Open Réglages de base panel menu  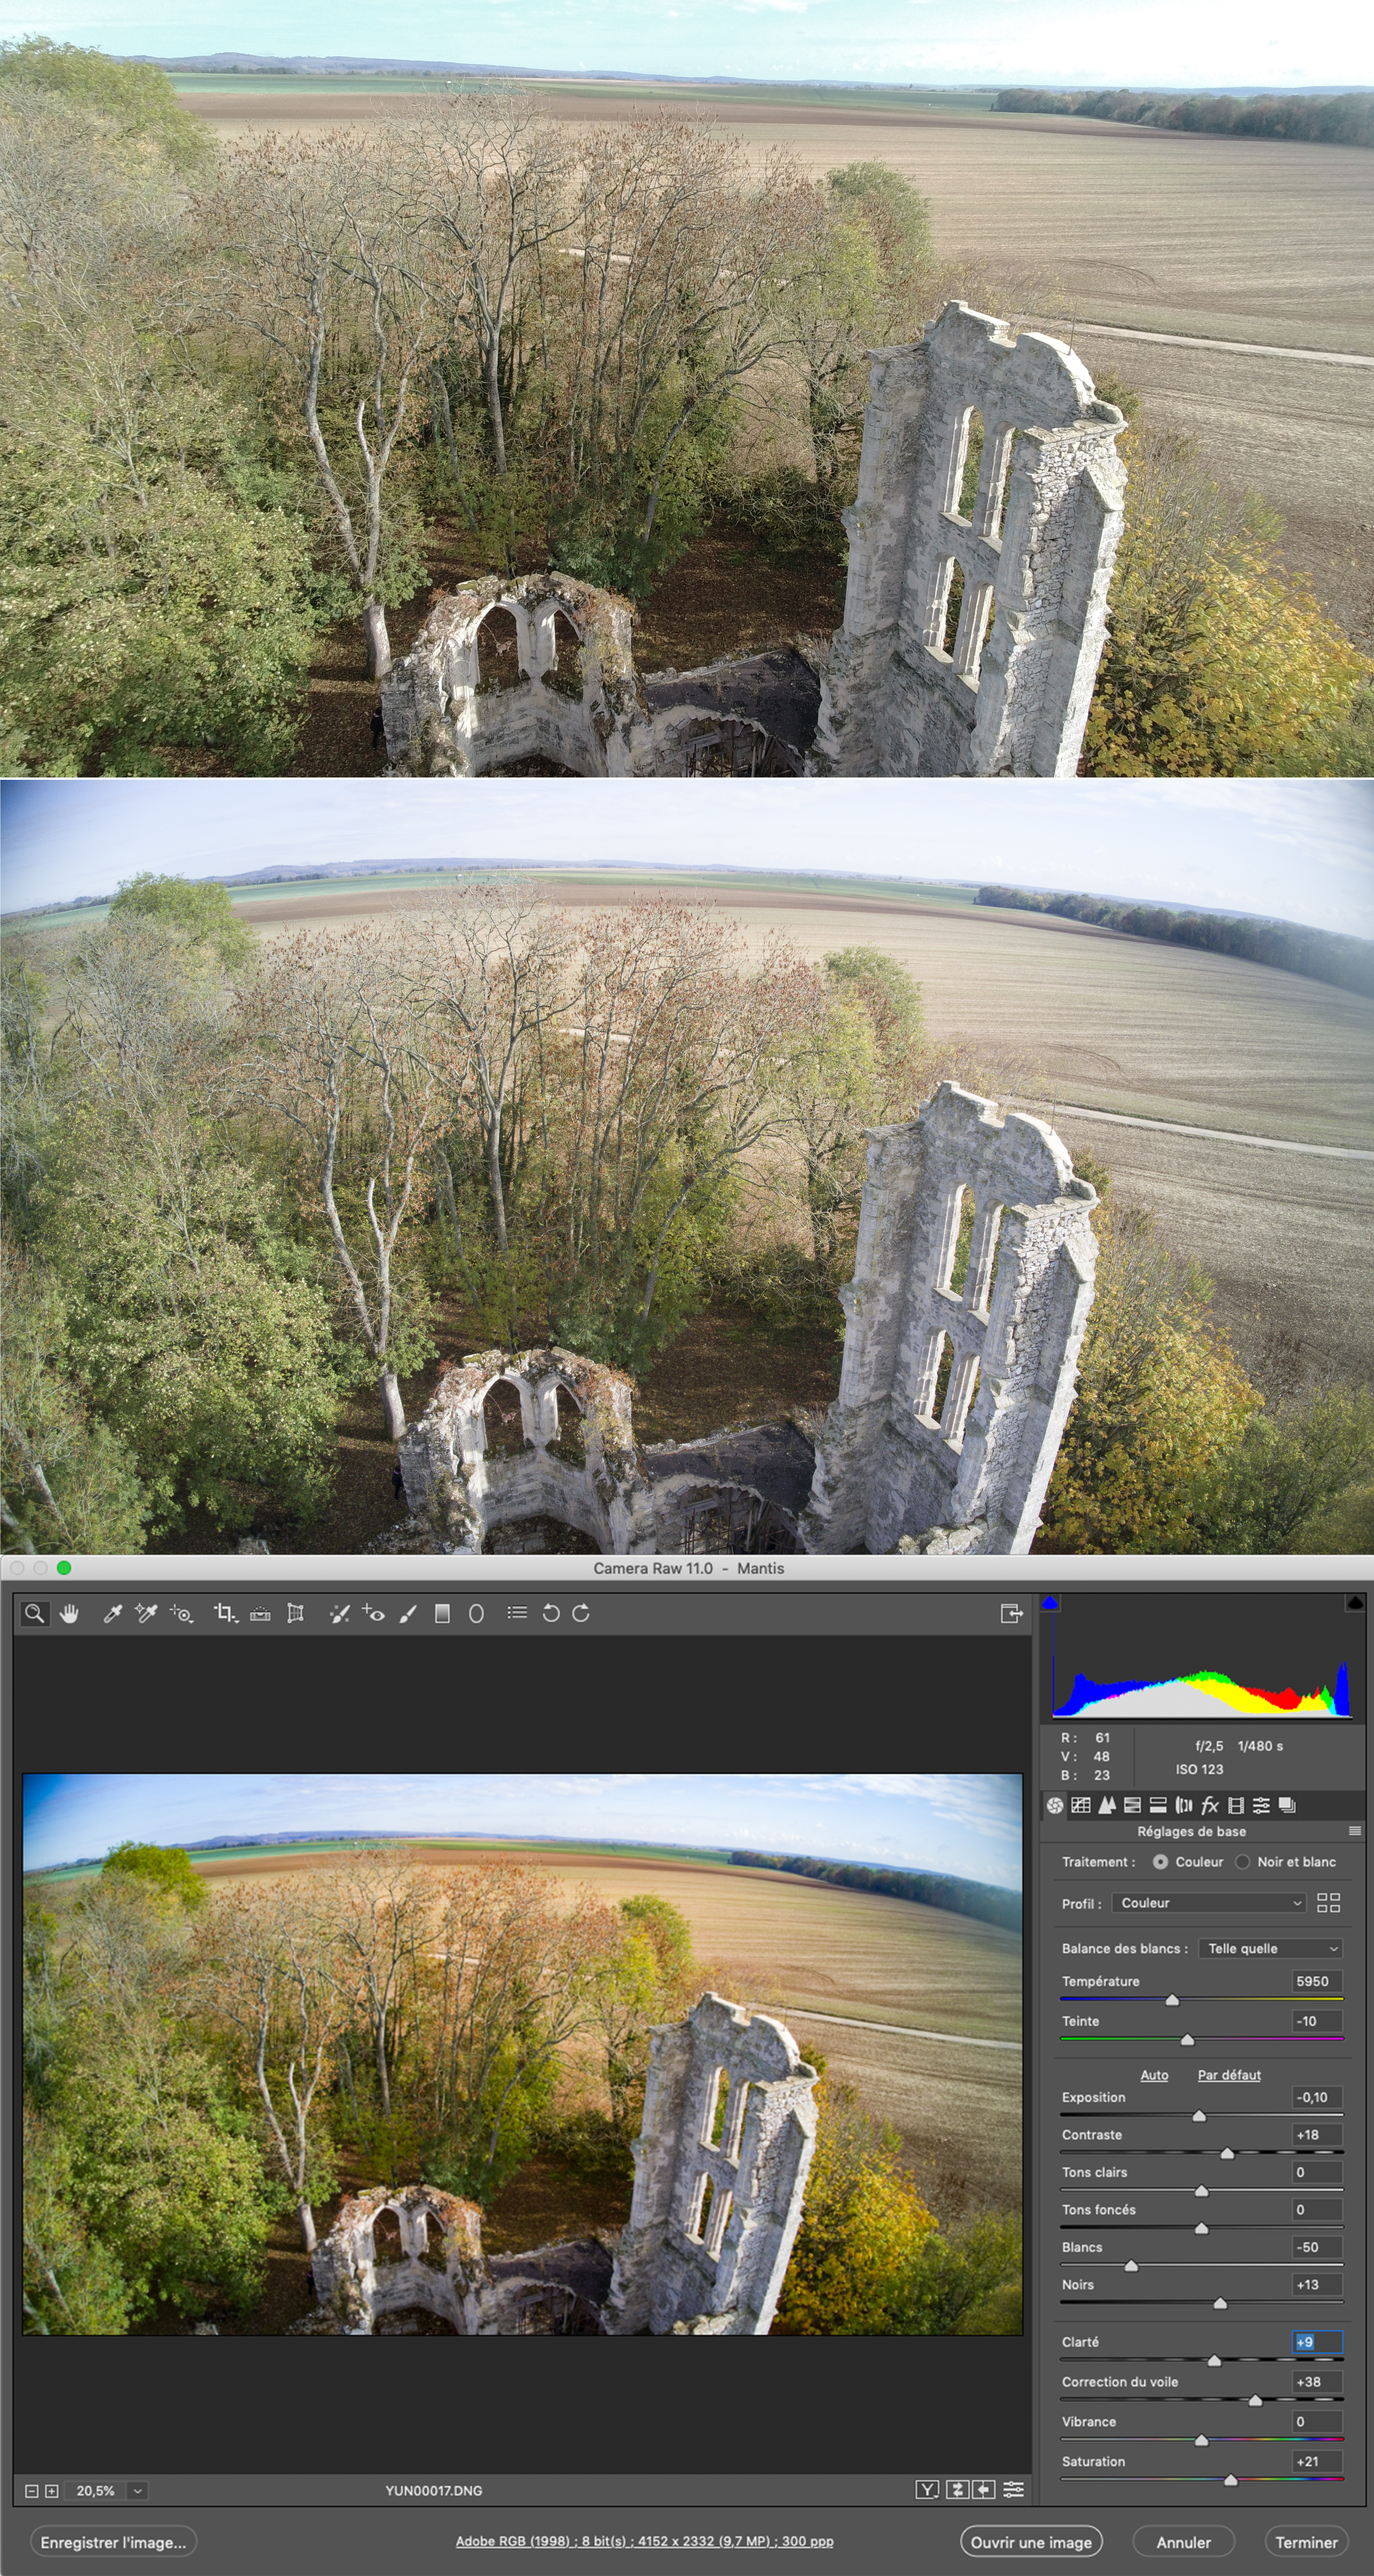[x=1355, y=1831]
